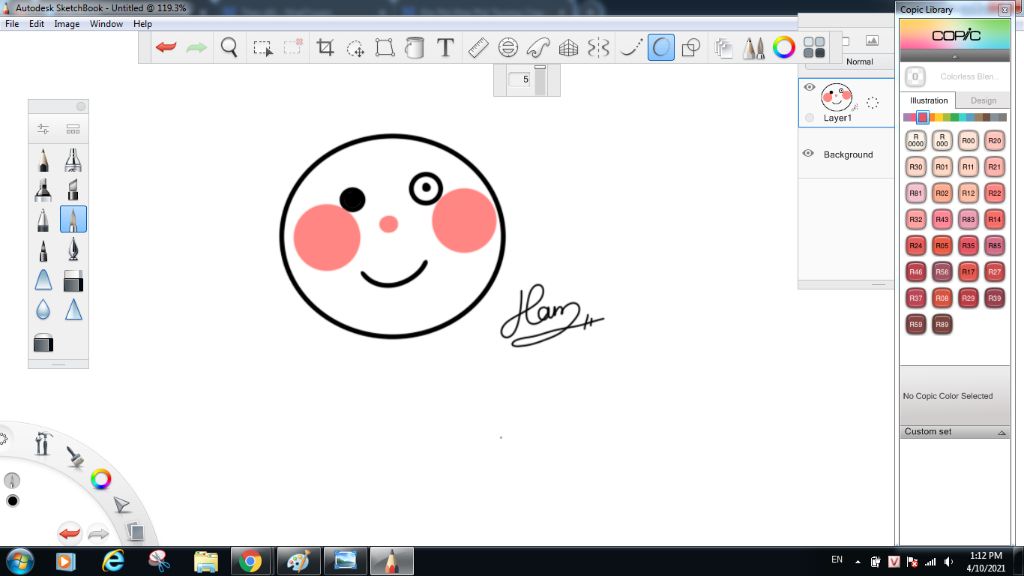Activate the Quick Transform tool

click(x=355, y=48)
